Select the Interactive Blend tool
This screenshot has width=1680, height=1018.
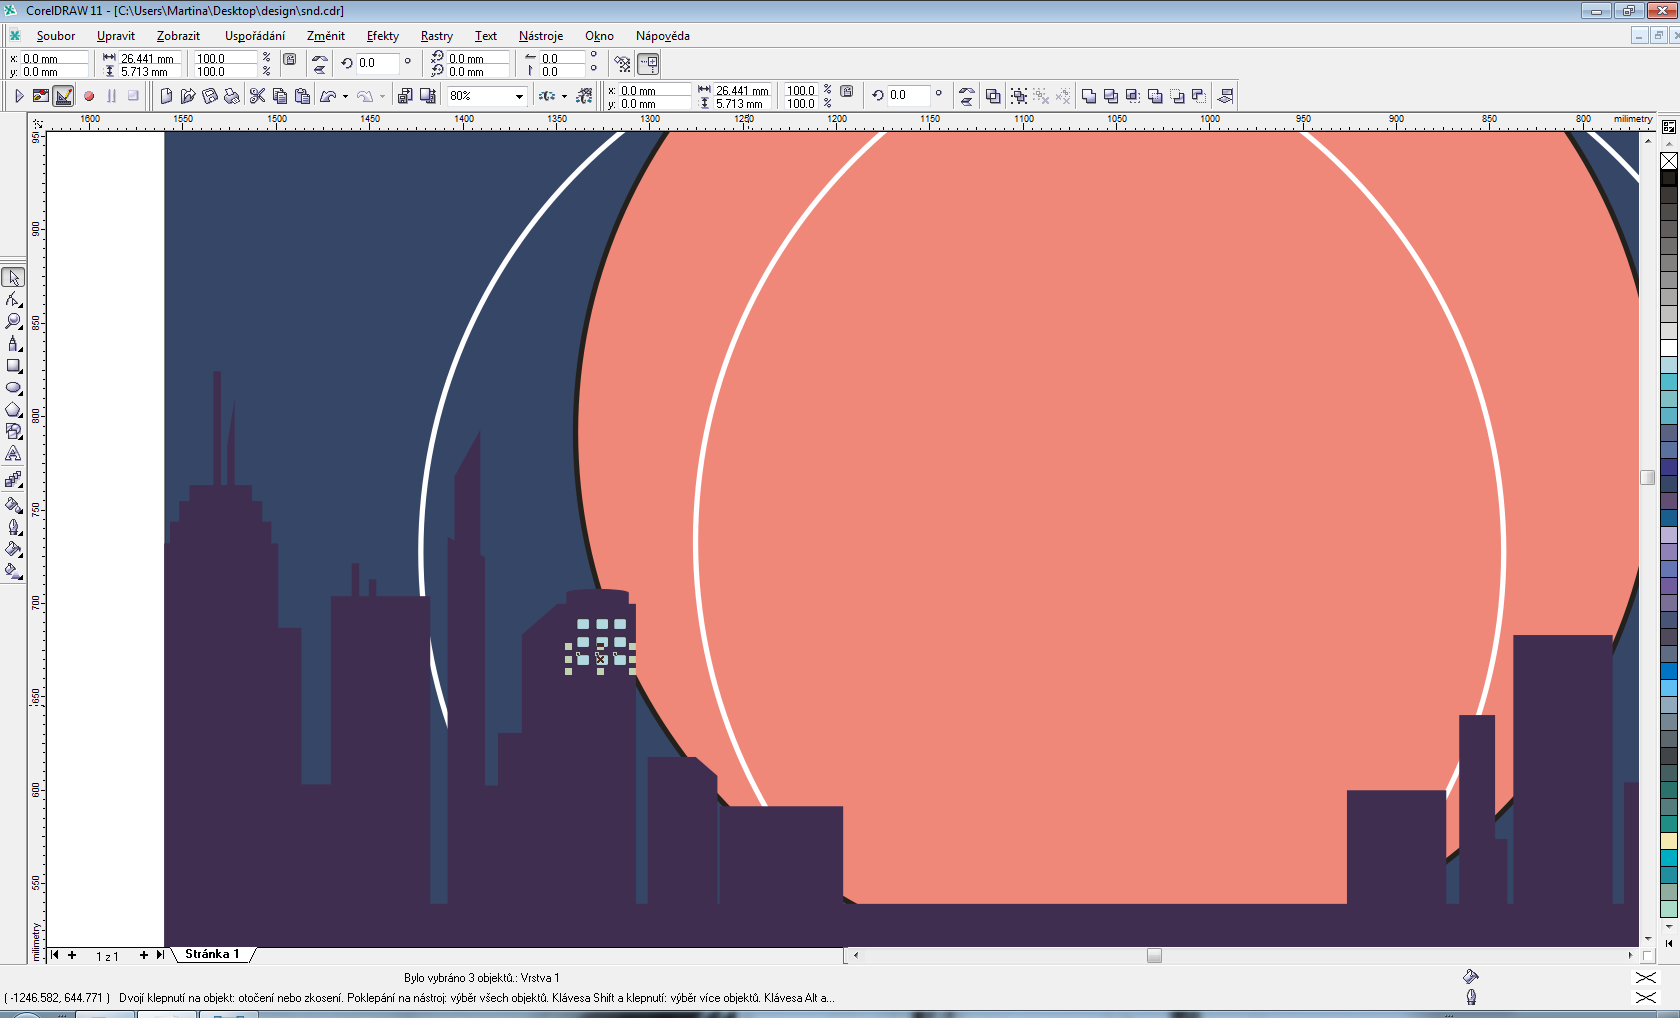coord(14,480)
